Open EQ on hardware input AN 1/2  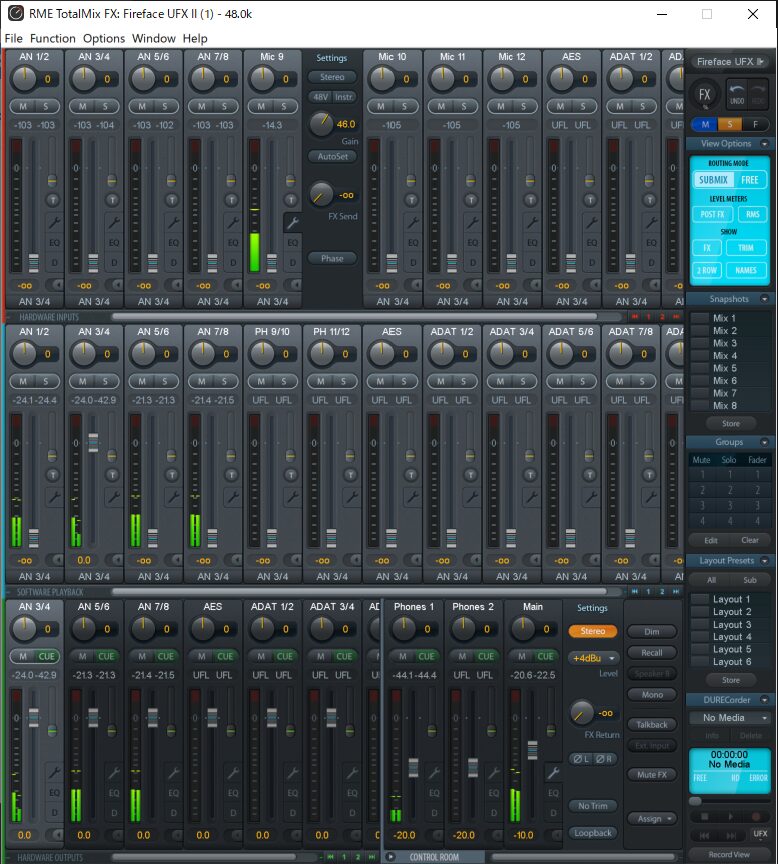click(x=54, y=242)
